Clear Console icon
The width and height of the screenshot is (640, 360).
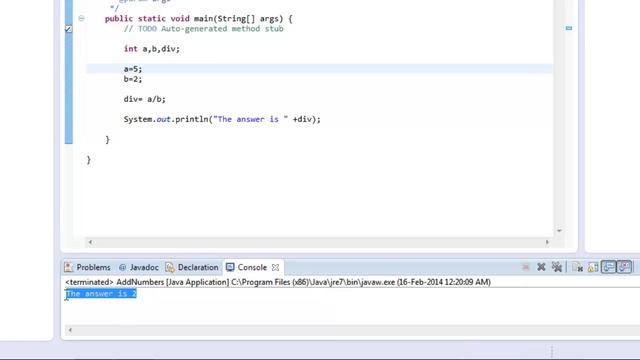pyautogui.click(x=577, y=267)
